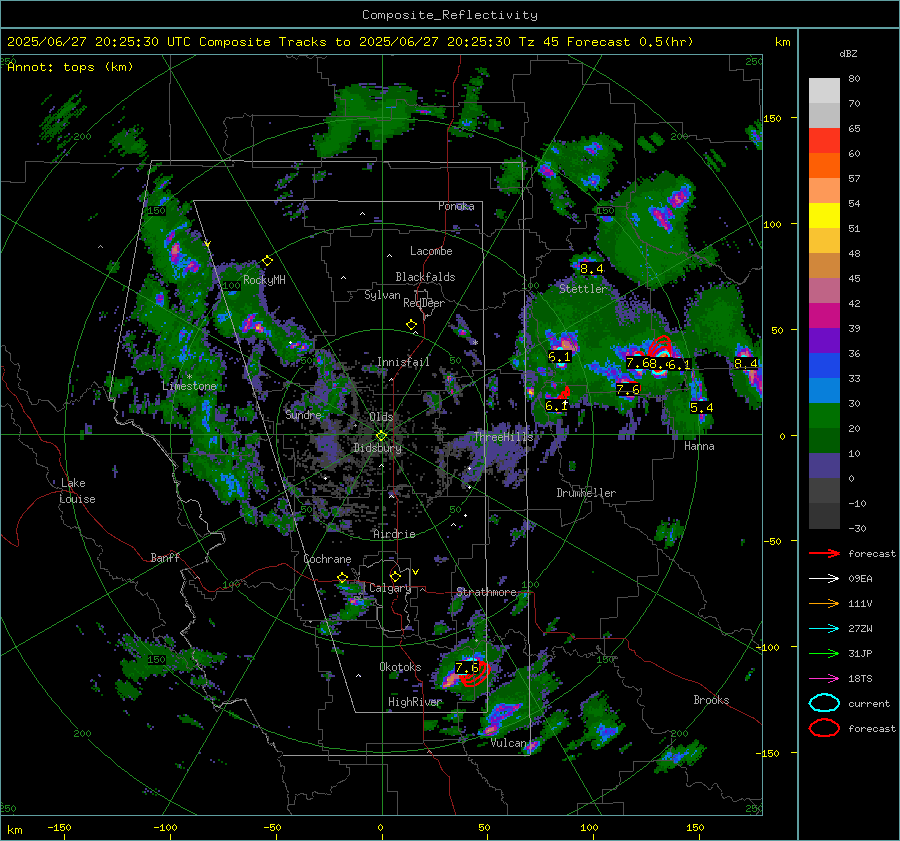Click the Ponoka city label
Viewport: 900px width, 841px height.
(456, 206)
